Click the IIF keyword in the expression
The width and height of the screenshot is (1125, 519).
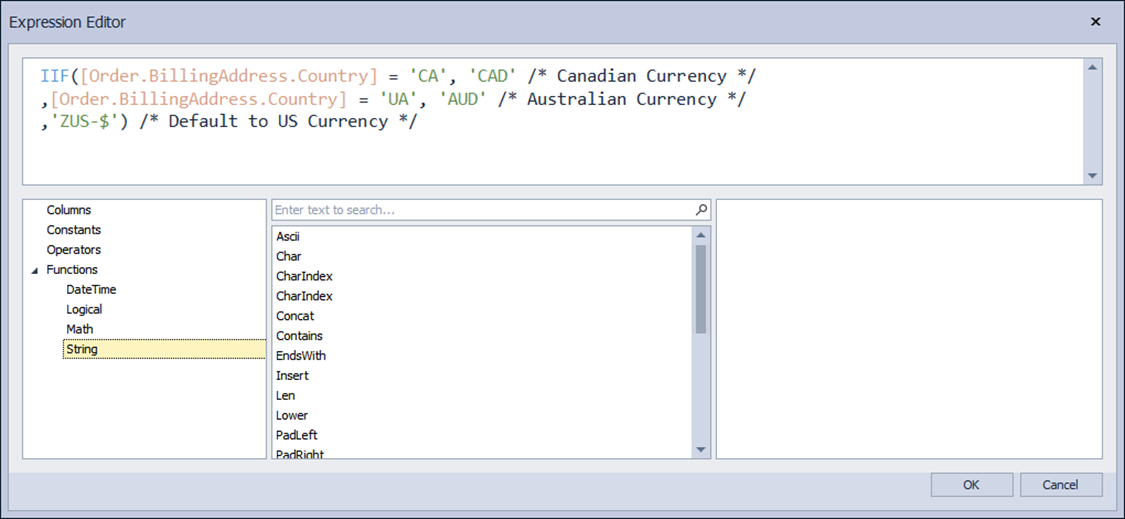pyautogui.click(x=56, y=76)
